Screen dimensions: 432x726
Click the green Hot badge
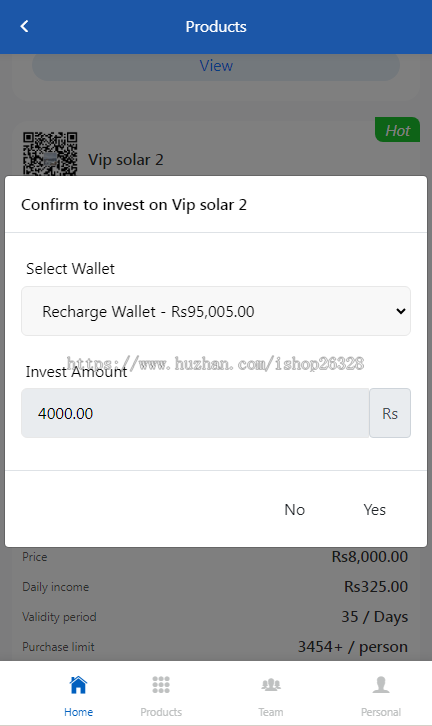(397, 130)
